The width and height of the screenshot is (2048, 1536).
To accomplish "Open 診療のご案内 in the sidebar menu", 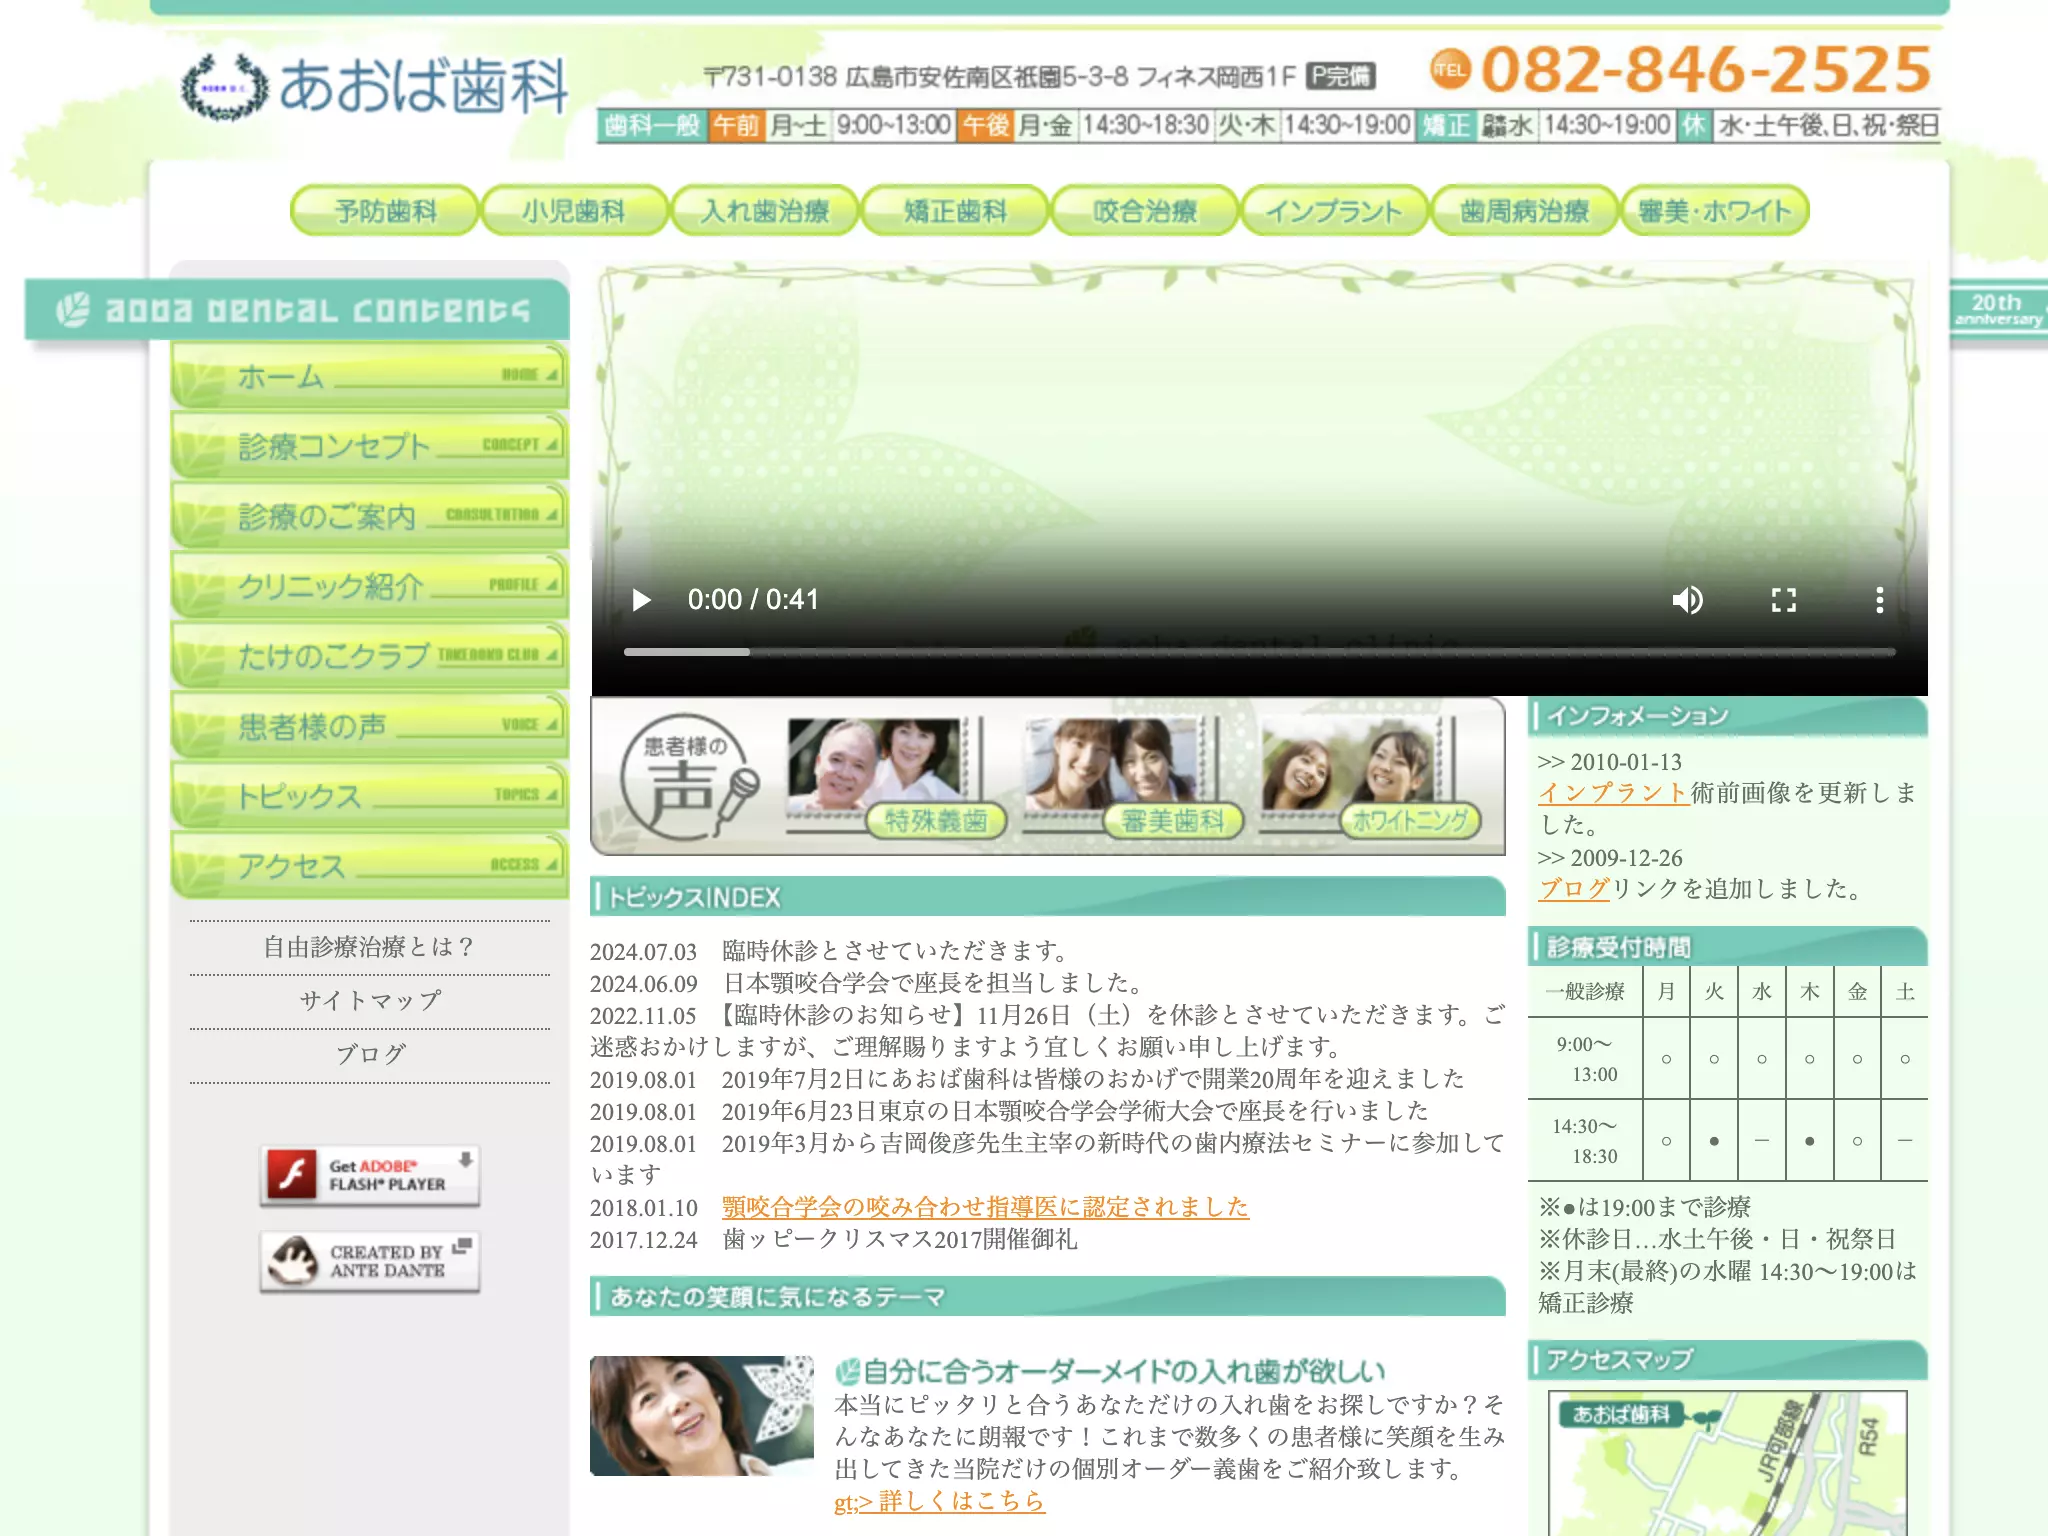I will [369, 516].
